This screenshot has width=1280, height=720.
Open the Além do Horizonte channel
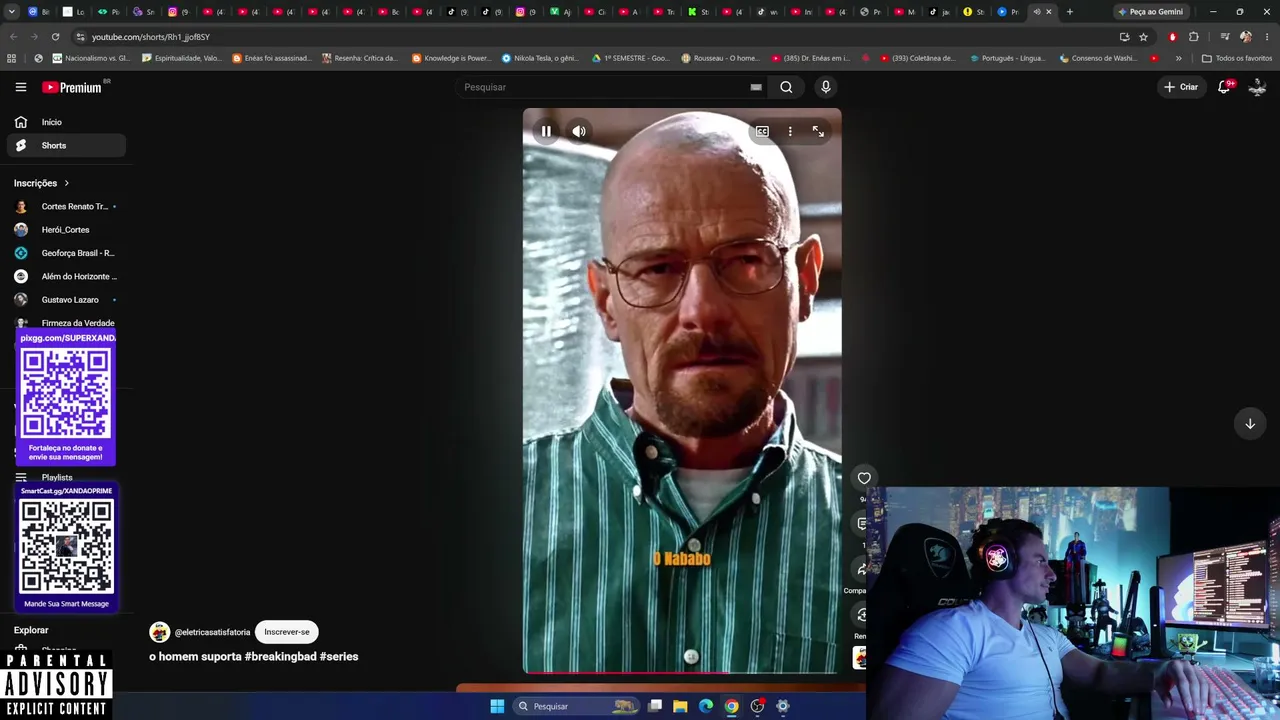[x=66, y=276]
